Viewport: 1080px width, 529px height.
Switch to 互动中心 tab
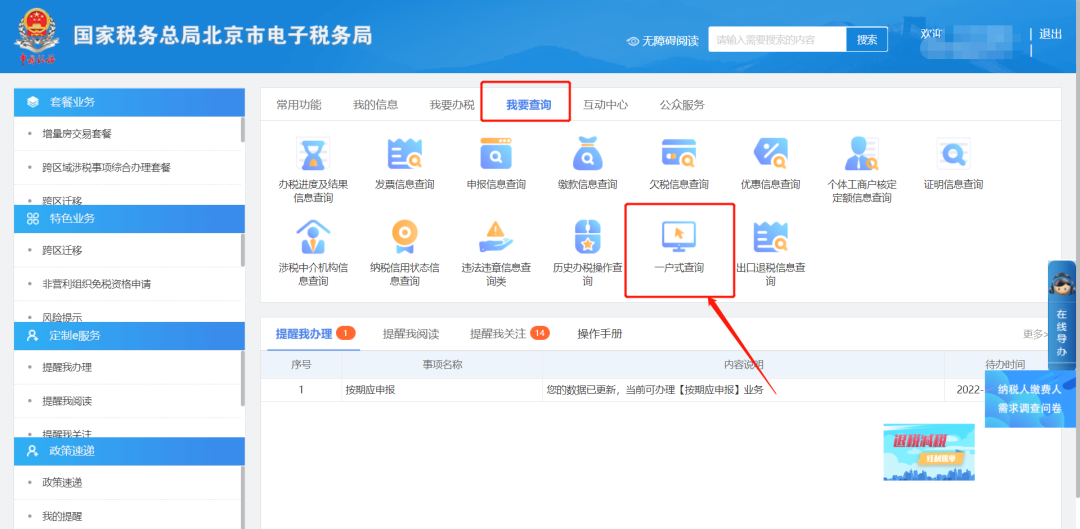coord(605,105)
